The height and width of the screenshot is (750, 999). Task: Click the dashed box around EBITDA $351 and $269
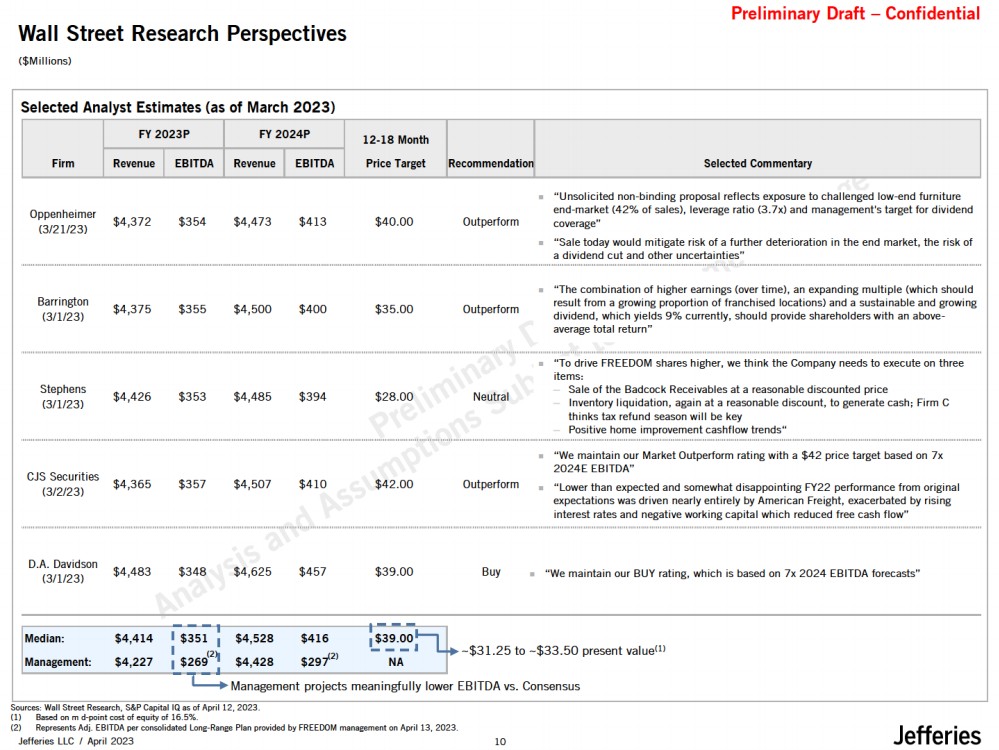click(x=195, y=648)
